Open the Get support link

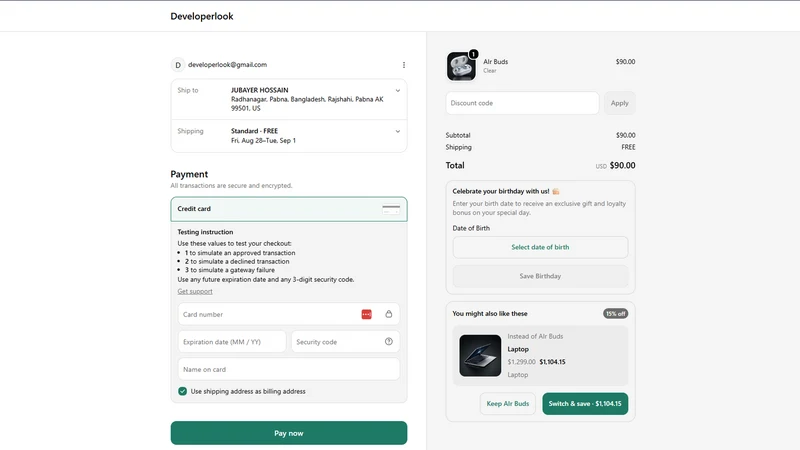[x=195, y=291]
